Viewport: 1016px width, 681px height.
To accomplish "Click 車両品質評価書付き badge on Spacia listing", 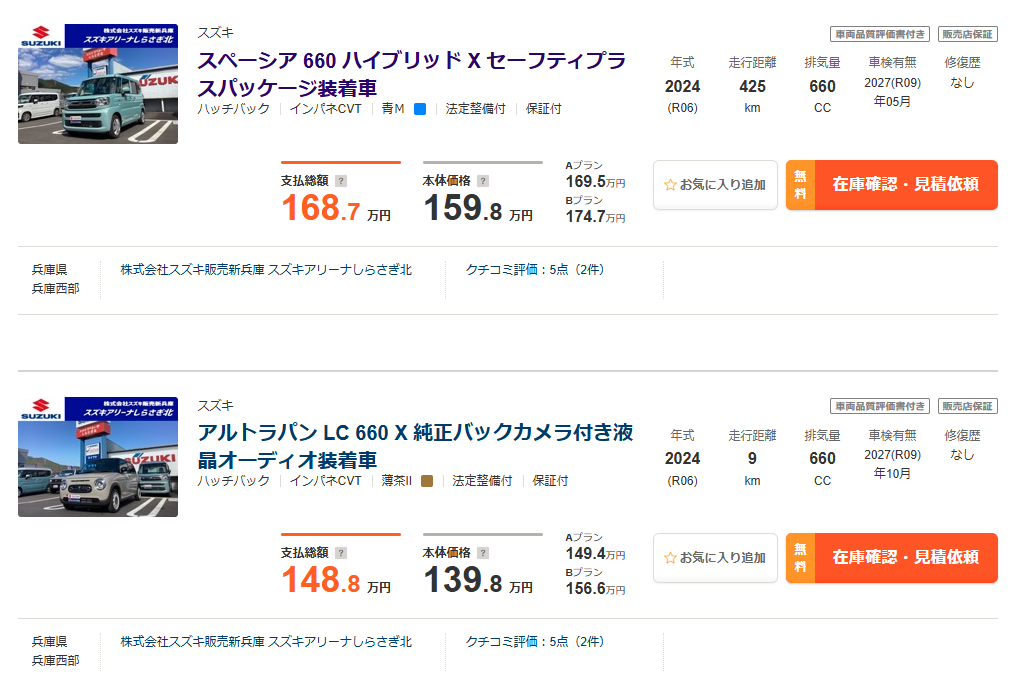I will pos(880,34).
